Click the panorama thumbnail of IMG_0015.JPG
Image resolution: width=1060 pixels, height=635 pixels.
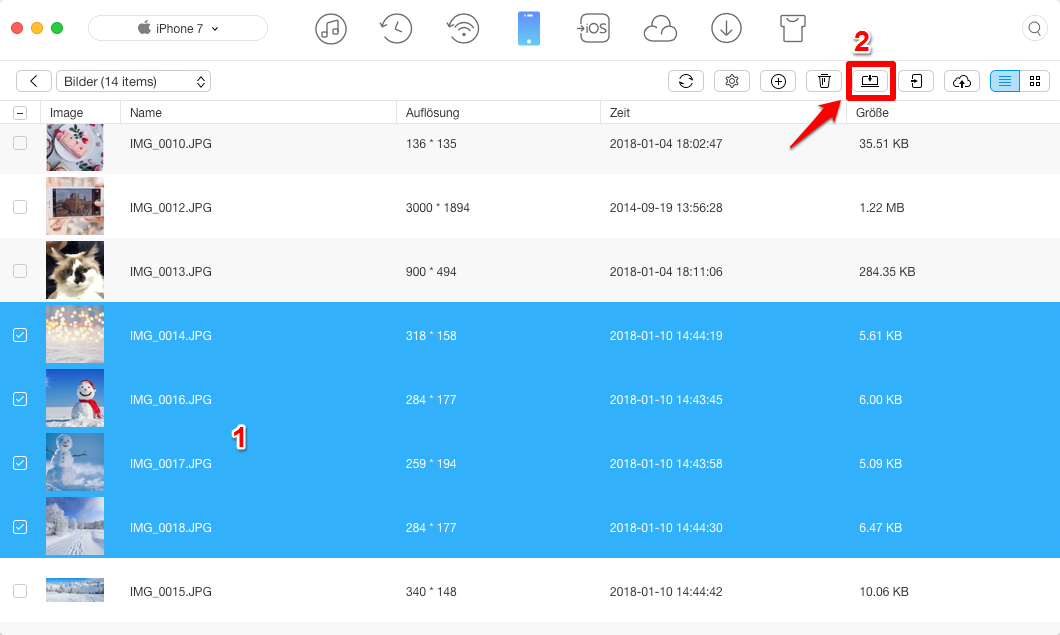[75, 590]
